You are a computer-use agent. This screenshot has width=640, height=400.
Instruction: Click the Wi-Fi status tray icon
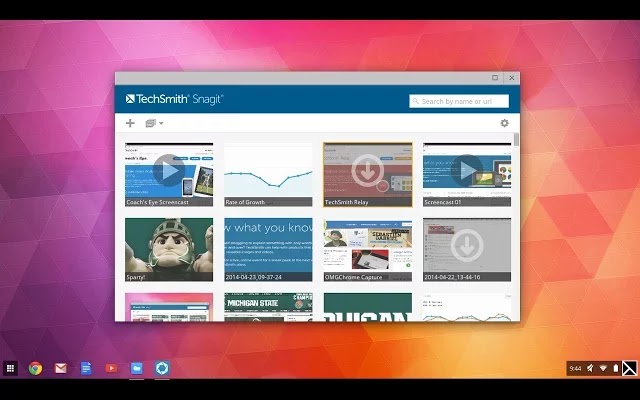click(603, 369)
